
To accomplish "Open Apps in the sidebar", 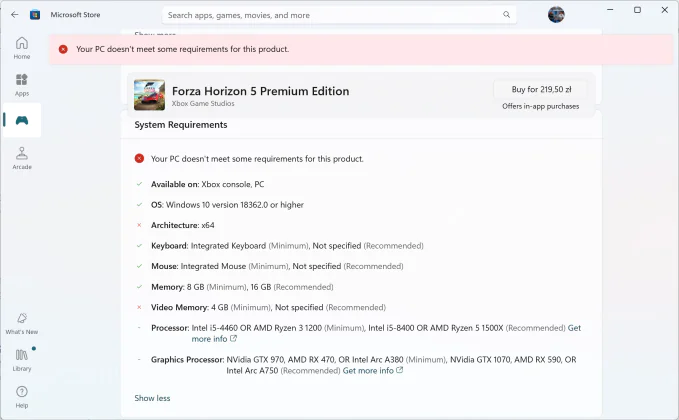I will point(22,84).
